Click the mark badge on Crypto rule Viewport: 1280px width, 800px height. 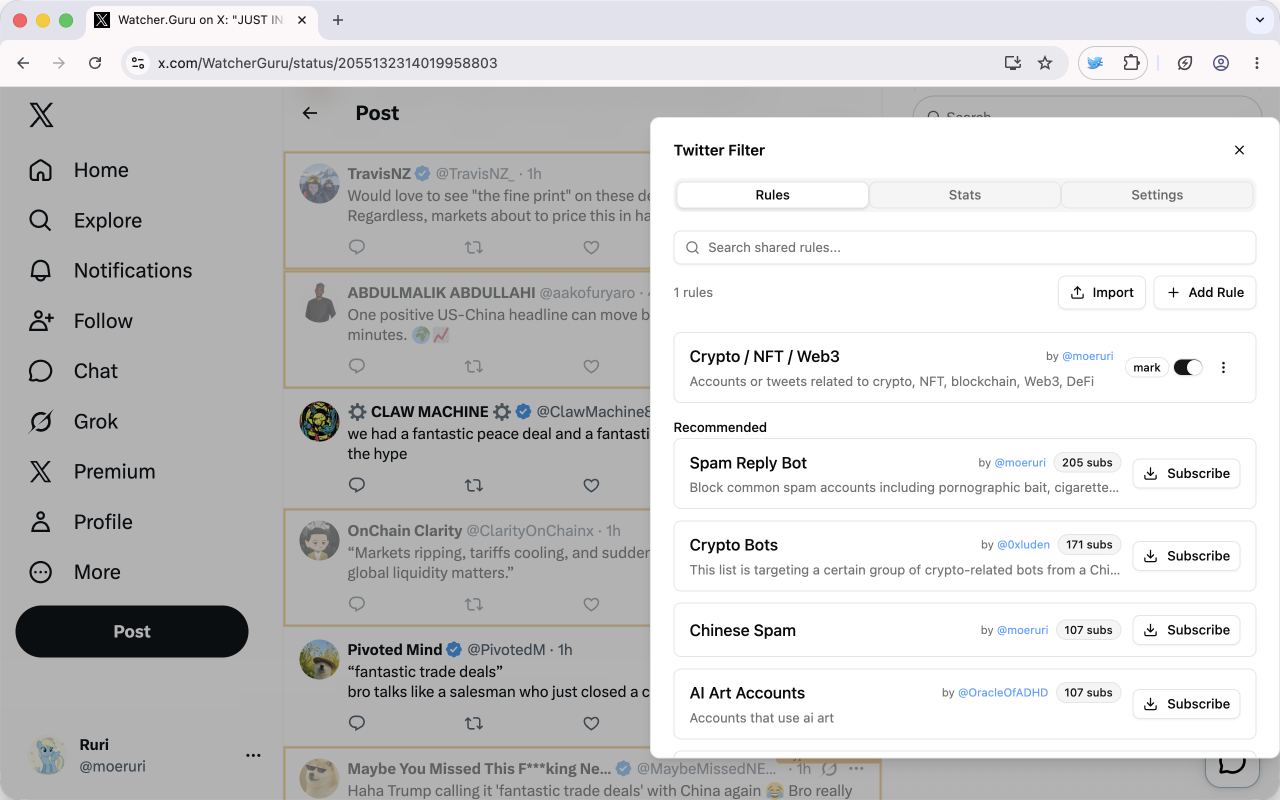click(1147, 367)
